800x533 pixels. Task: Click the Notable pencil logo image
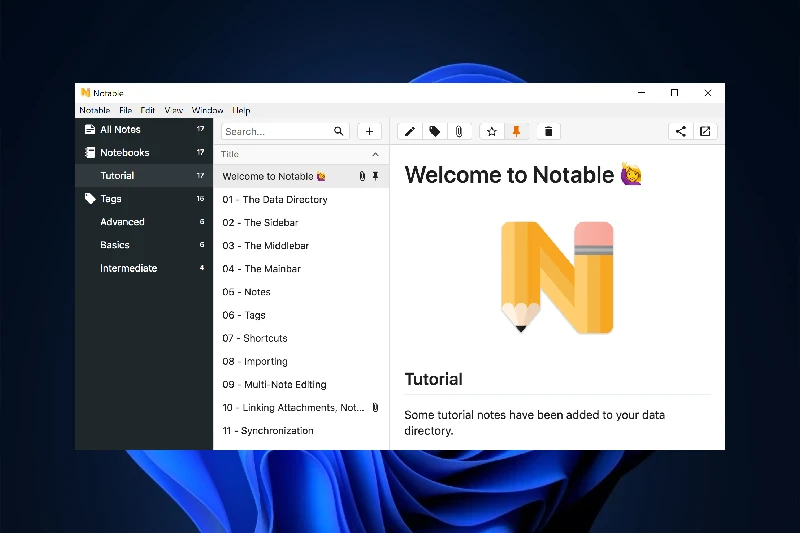point(557,278)
